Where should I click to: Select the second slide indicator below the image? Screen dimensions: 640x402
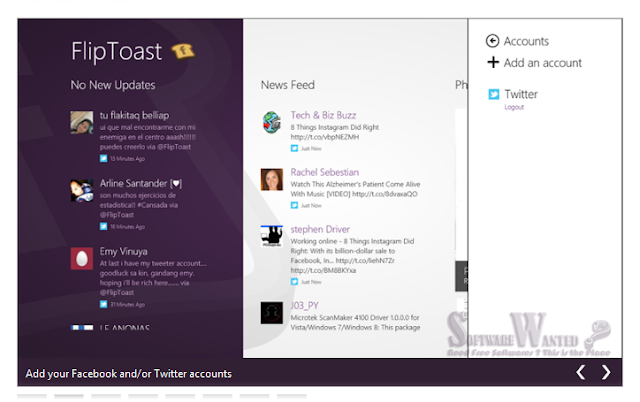(69, 395)
